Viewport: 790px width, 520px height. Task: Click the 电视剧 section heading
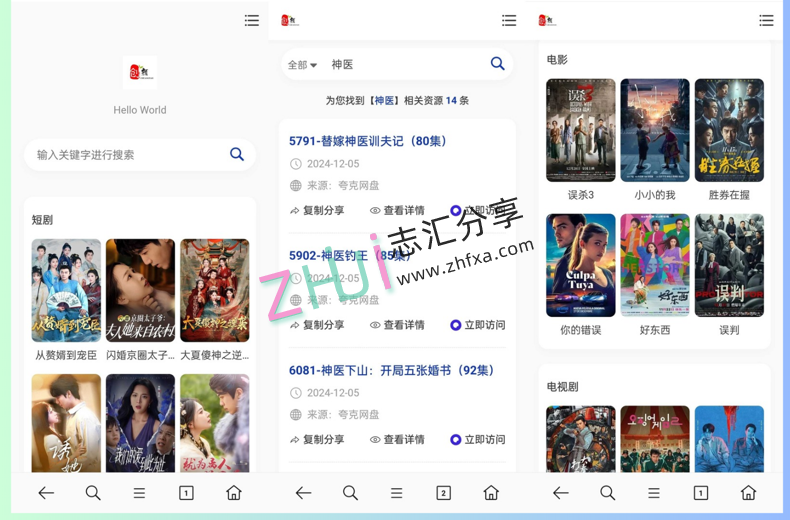pos(562,386)
